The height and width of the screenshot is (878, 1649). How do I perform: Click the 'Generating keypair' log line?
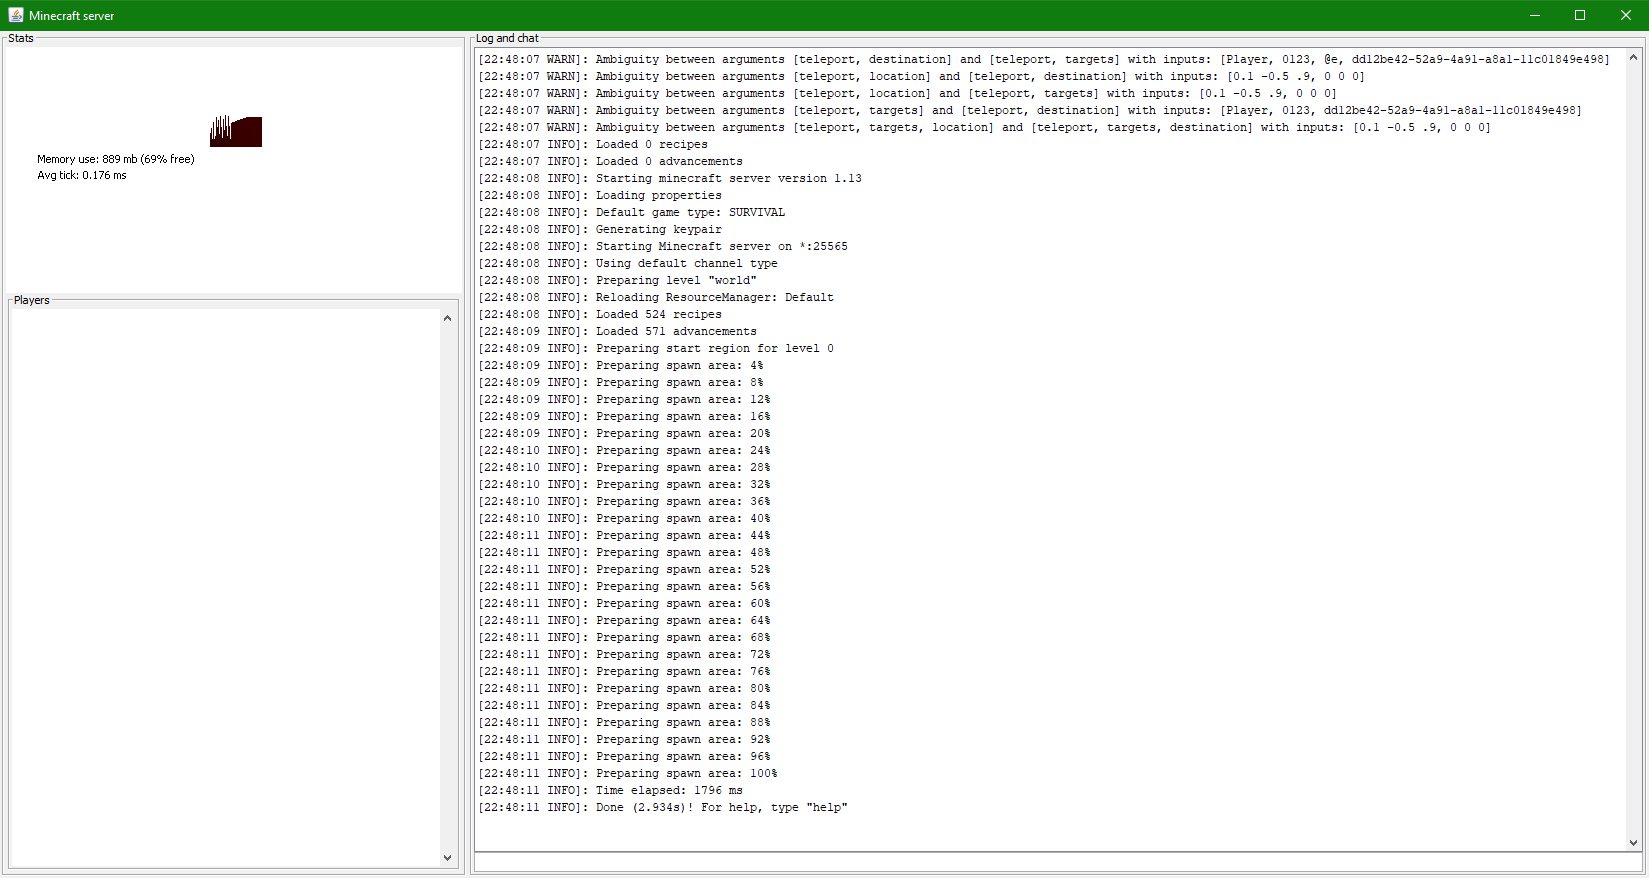600,230
